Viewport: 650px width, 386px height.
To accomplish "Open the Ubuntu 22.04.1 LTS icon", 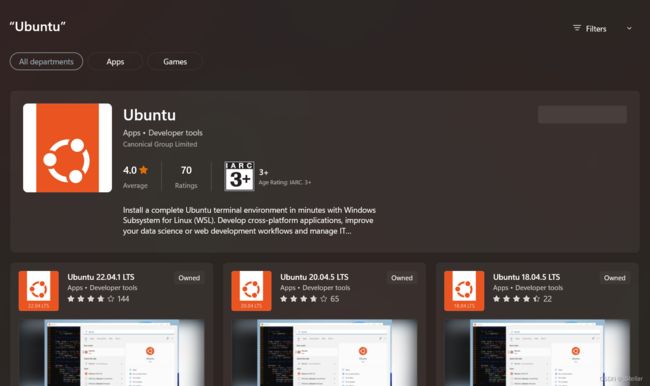I will pos(39,291).
